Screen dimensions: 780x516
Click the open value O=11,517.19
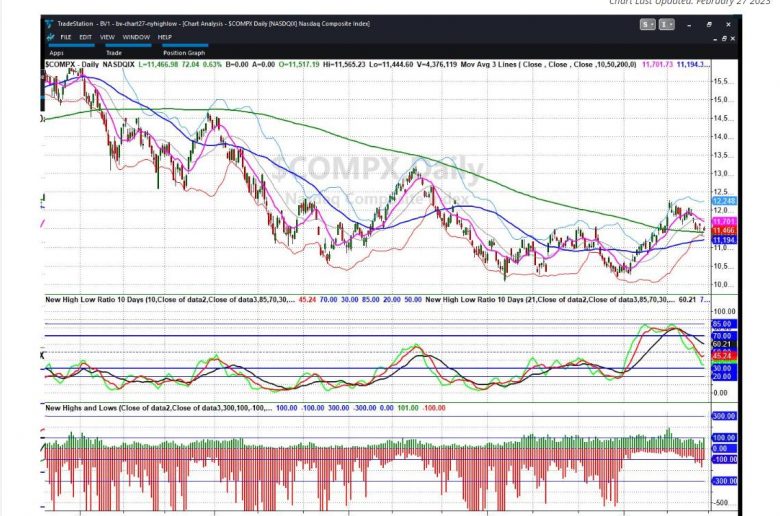point(299,64)
